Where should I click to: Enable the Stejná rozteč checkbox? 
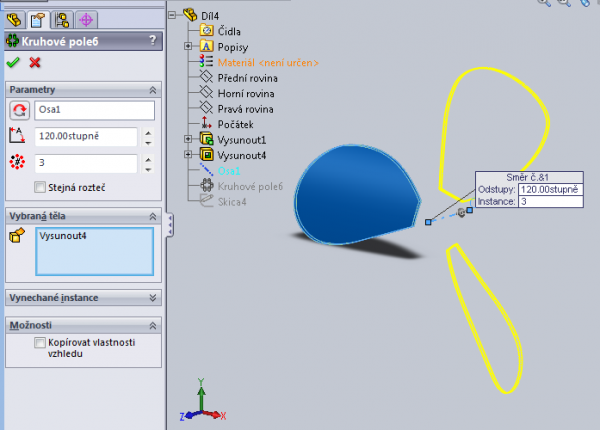click(39, 186)
